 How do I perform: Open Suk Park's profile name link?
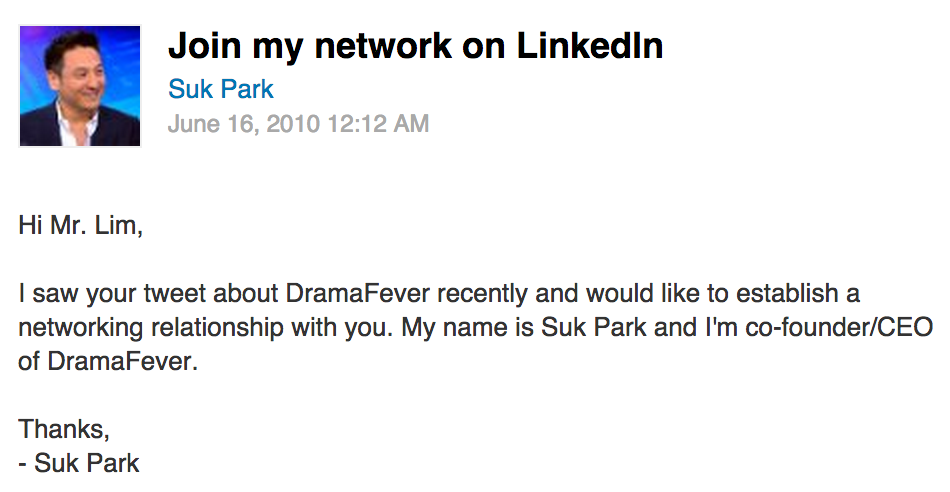click(x=220, y=90)
